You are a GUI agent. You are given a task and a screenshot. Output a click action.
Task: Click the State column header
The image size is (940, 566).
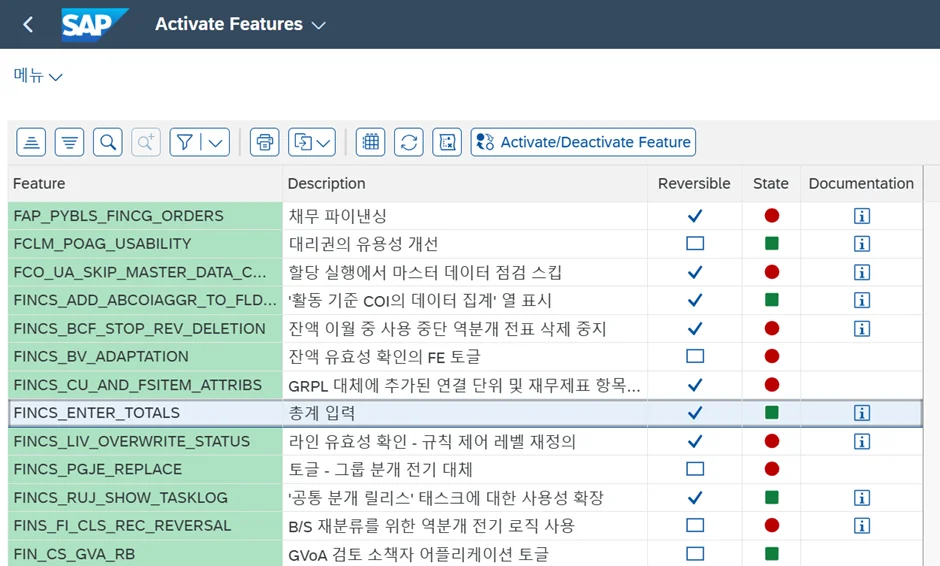click(770, 183)
